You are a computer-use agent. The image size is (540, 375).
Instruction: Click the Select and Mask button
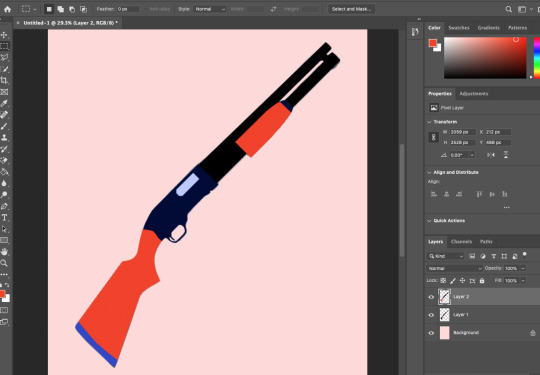pyautogui.click(x=351, y=9)
